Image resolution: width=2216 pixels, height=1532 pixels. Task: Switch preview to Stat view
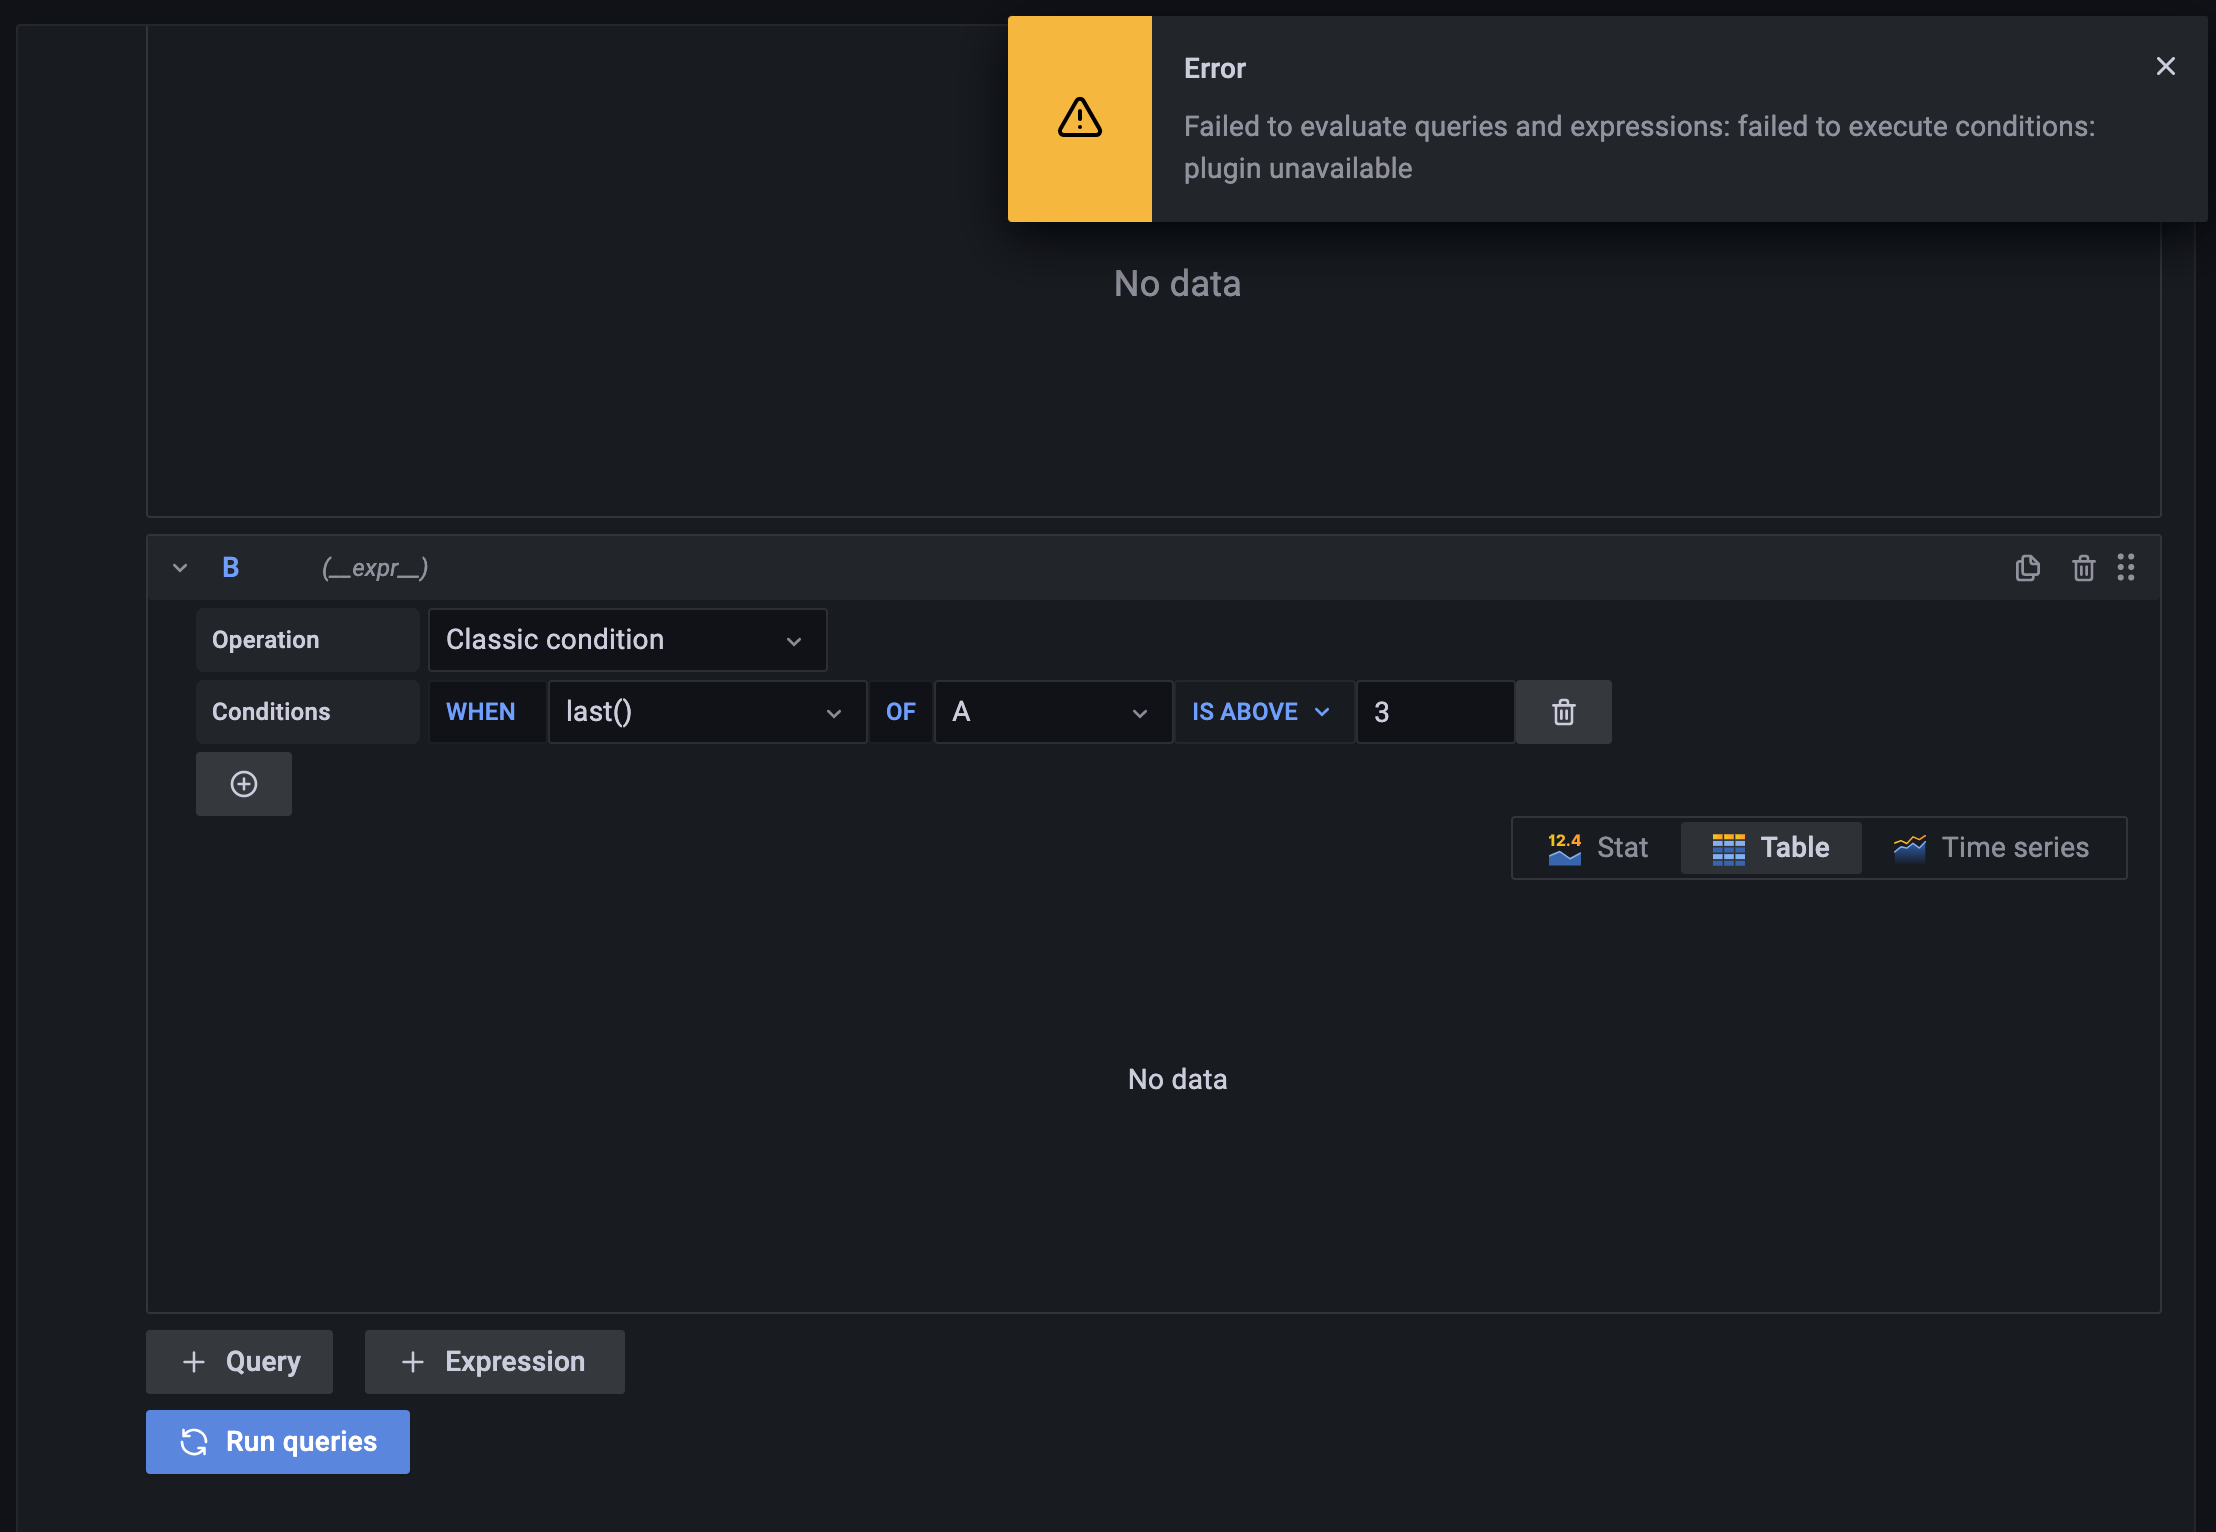coord(1596,847)
